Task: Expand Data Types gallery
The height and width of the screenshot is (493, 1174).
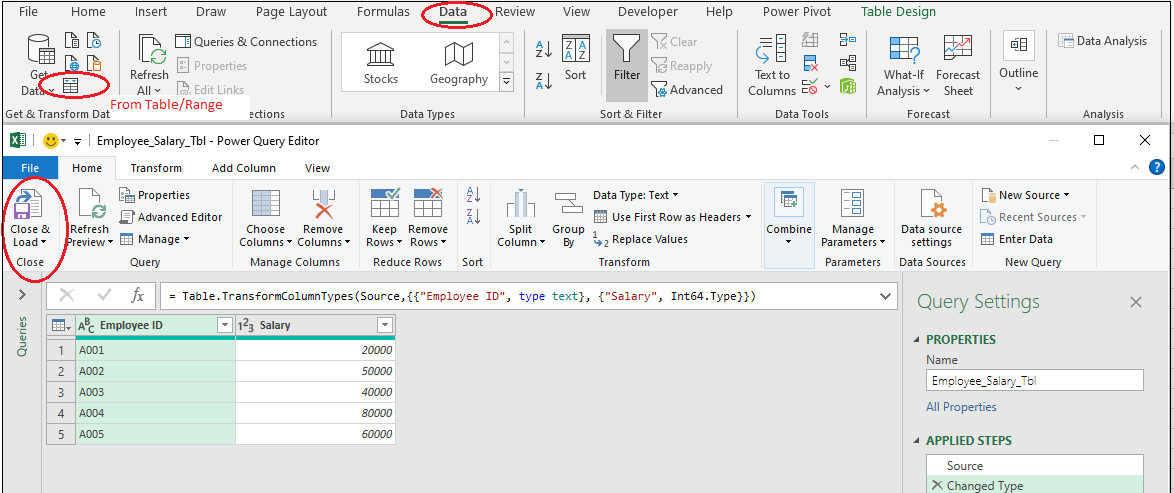Action: tap(506, 81)
